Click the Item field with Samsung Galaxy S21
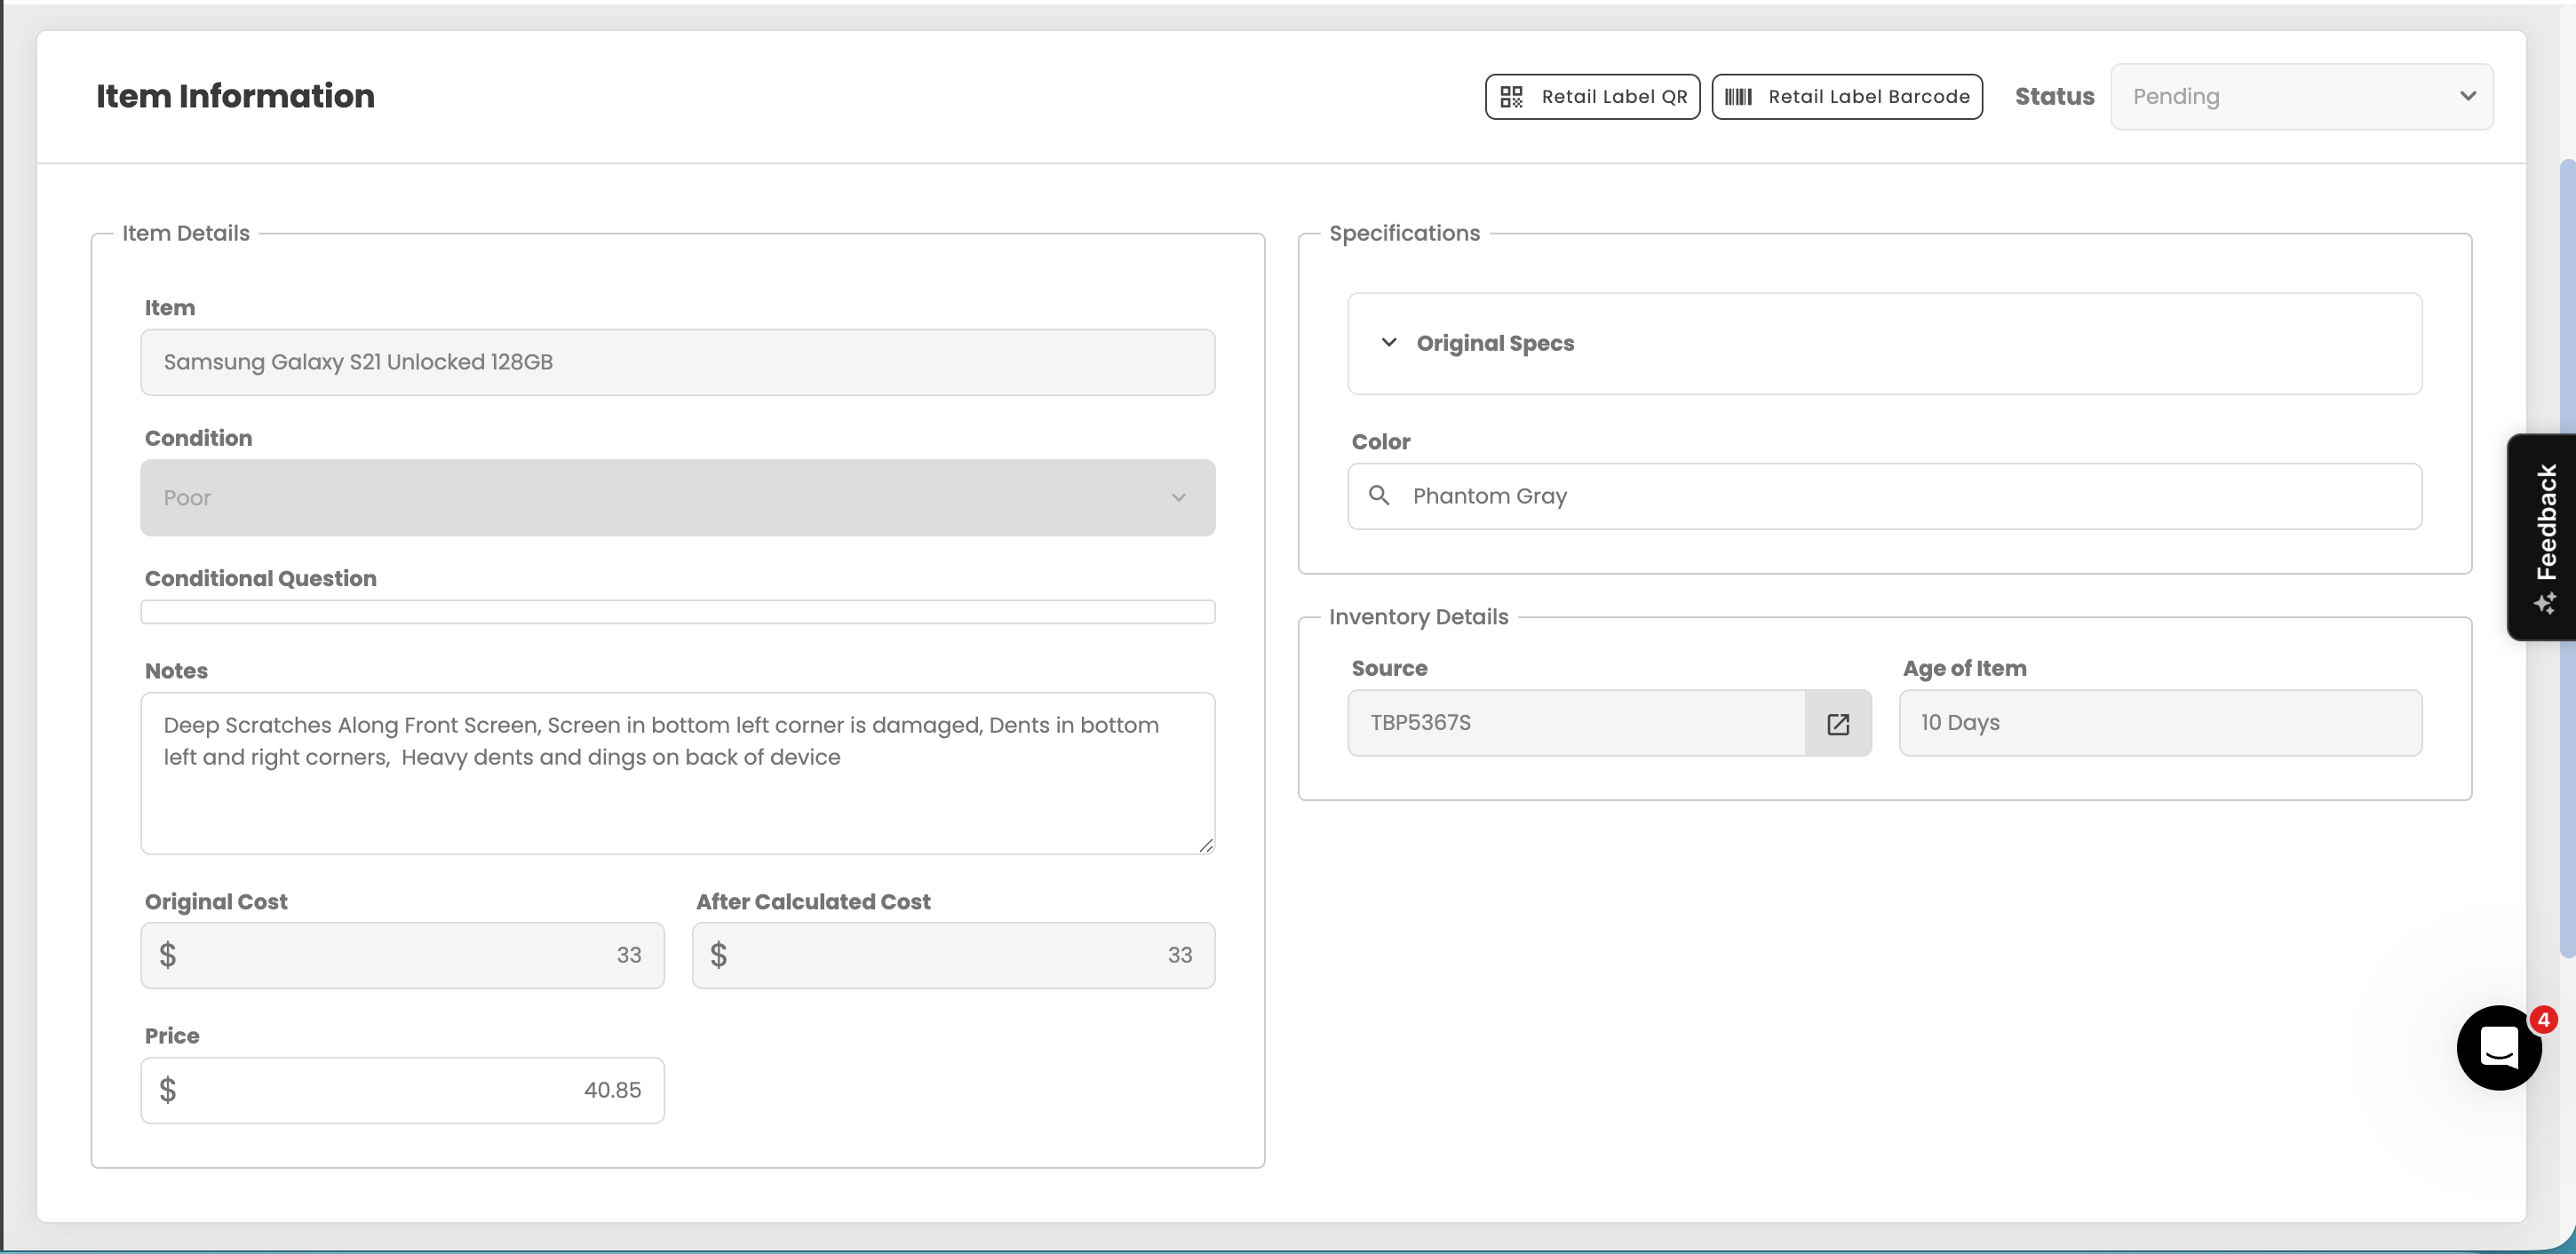This screenshot has height=1254, width=2576. coord(678,362)
